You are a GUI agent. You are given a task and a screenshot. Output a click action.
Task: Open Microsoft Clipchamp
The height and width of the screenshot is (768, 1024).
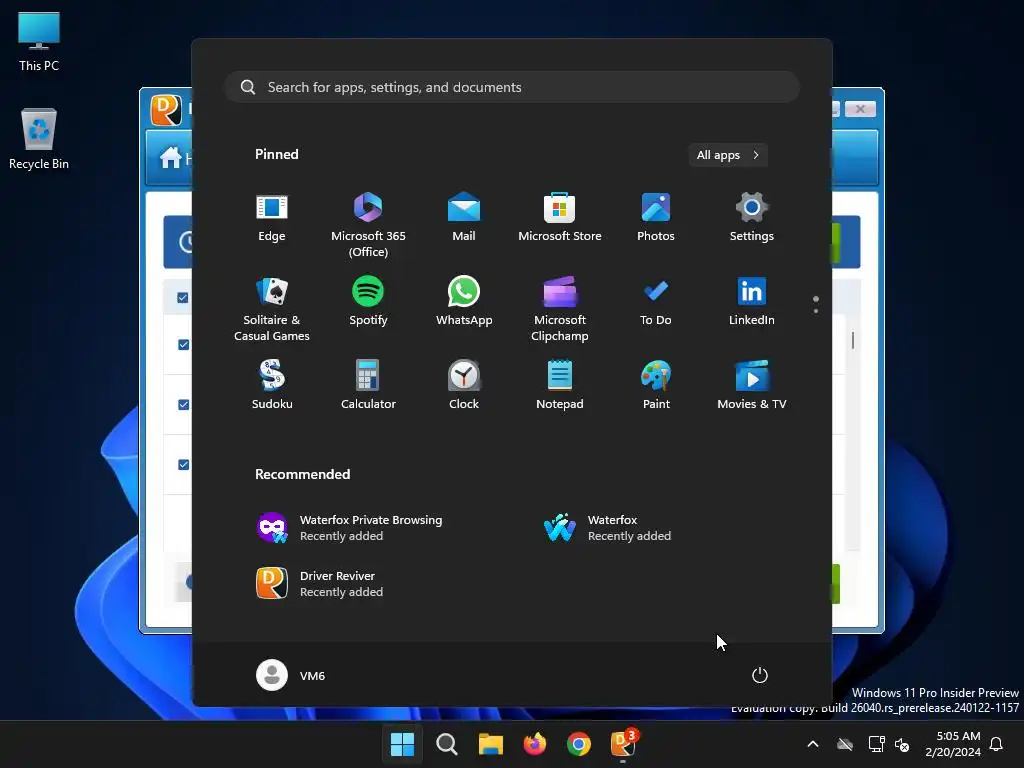point(560,308)
